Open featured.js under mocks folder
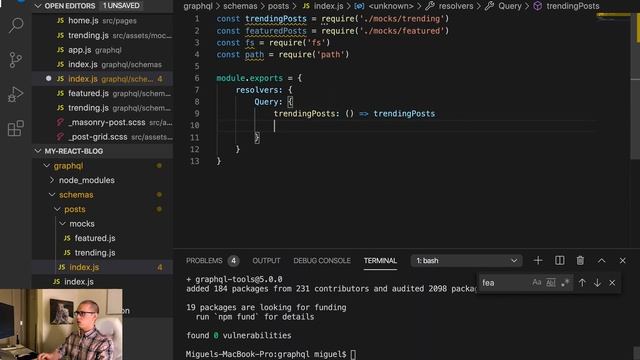The image size is (640, 360). tap(95, 238)
